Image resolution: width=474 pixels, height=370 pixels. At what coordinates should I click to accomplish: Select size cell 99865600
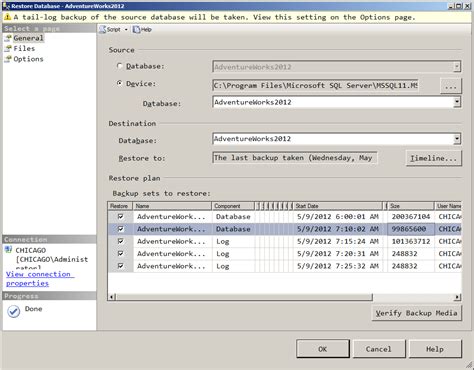(x=411, y=229)
